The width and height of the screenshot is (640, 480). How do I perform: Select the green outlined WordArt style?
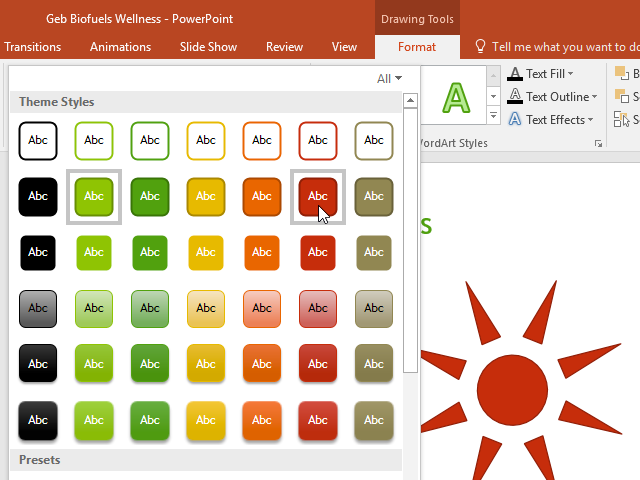click(456, 97)
